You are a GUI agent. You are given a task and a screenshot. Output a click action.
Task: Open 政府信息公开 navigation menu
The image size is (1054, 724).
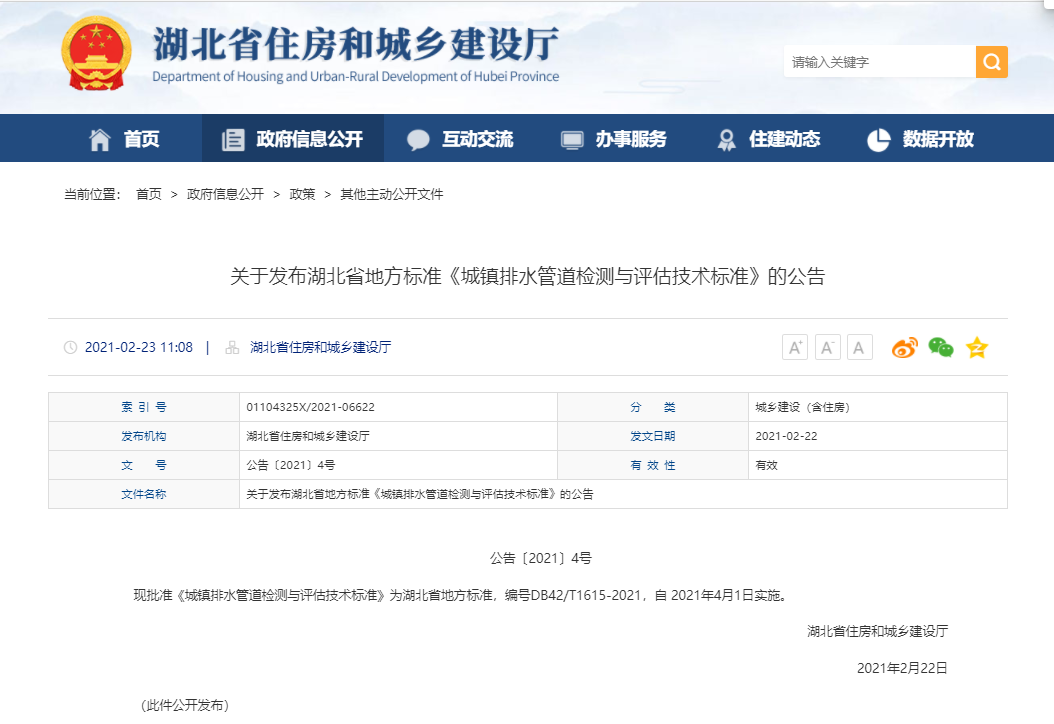pyautogui.click(x=292, y=139)
